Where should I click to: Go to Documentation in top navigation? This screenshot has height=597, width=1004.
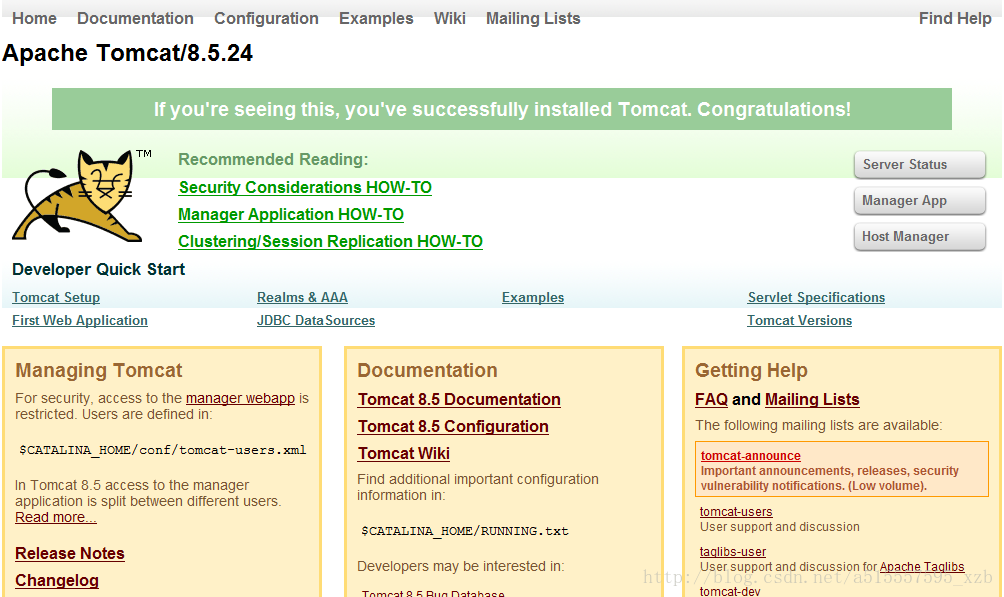tap(135, 19)
